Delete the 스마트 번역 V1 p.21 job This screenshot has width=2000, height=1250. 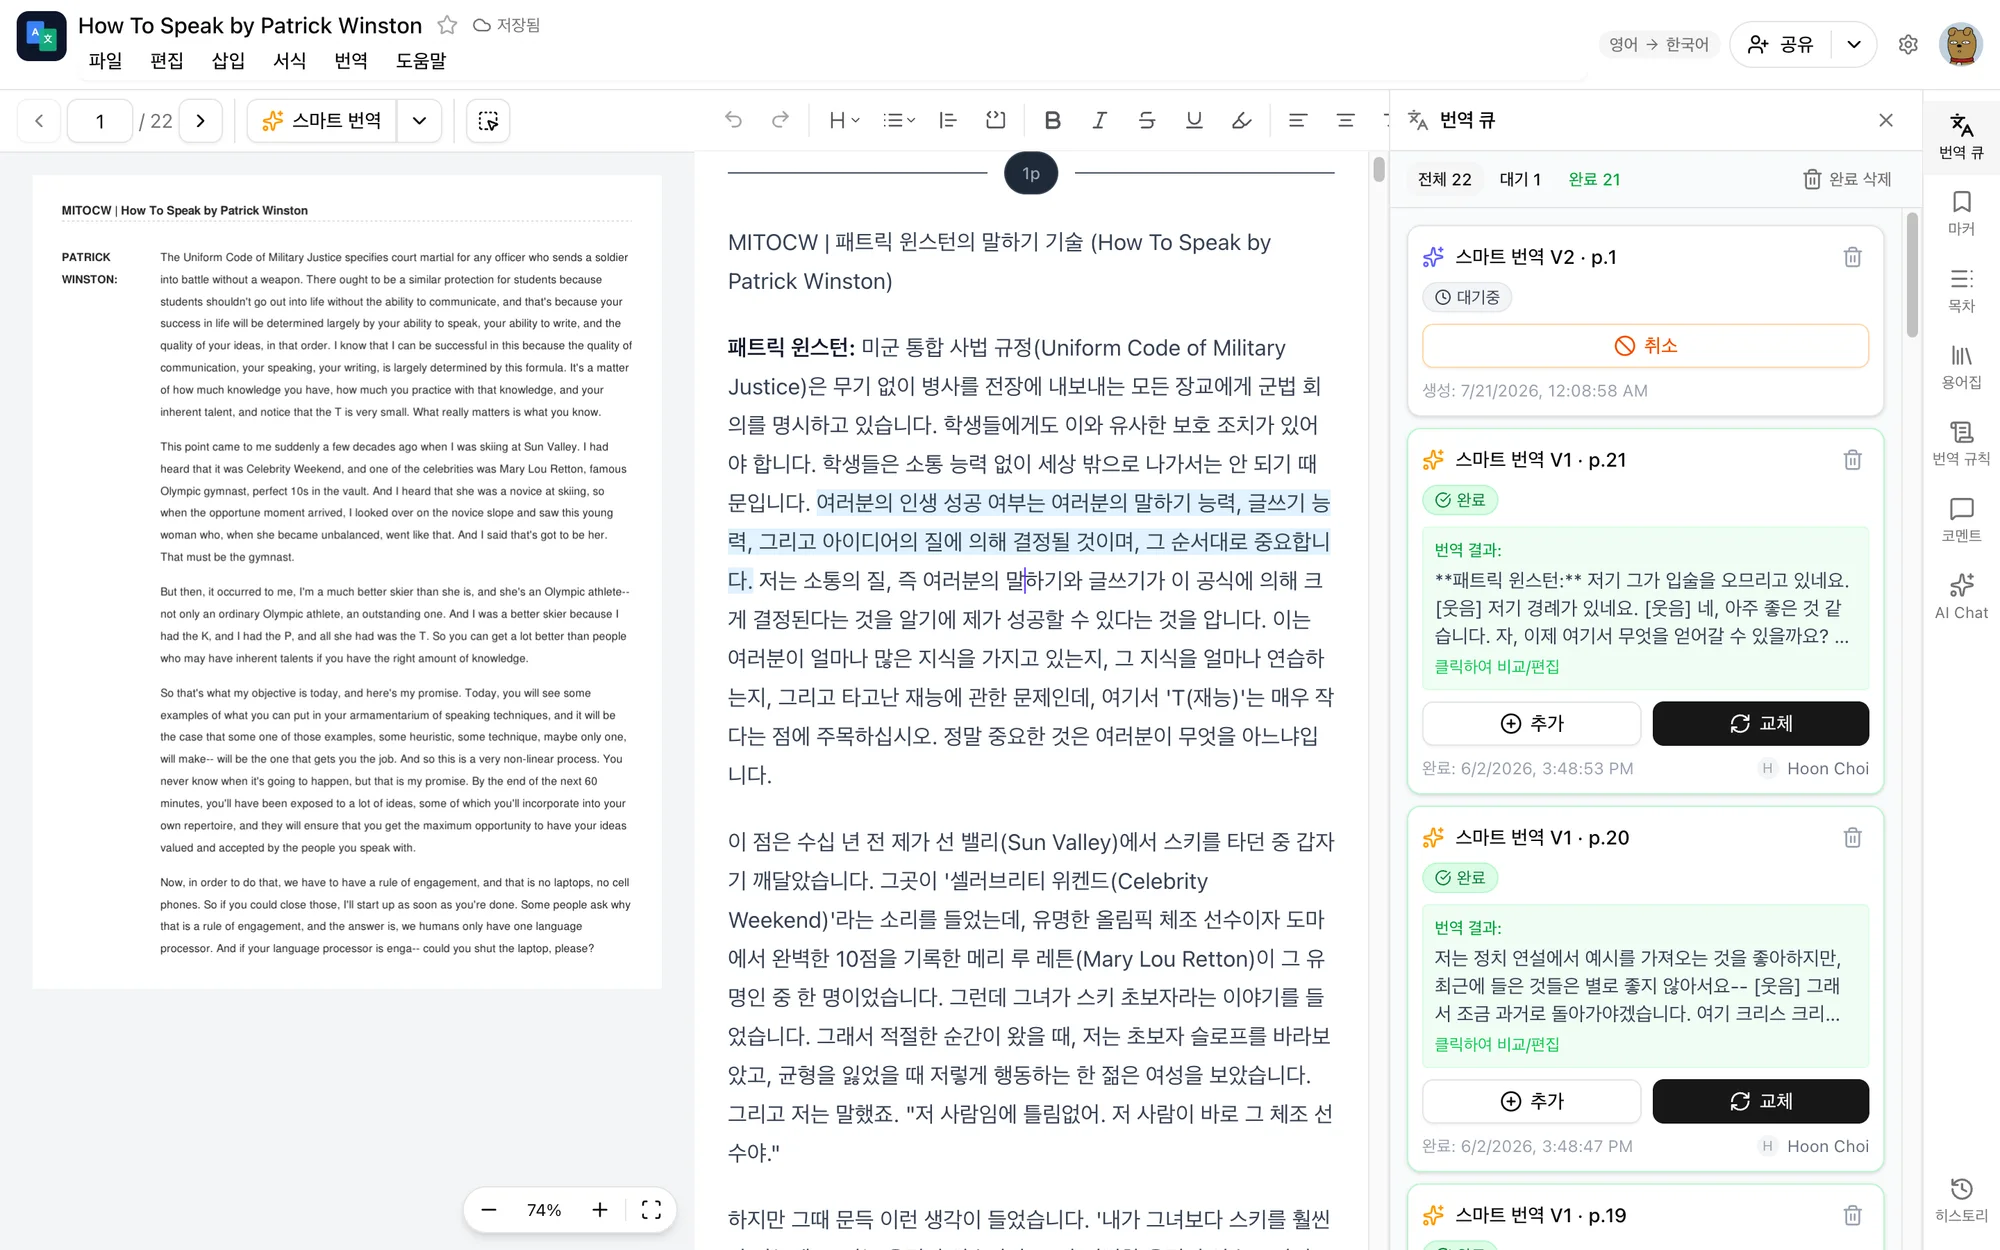click(1853, 460)
